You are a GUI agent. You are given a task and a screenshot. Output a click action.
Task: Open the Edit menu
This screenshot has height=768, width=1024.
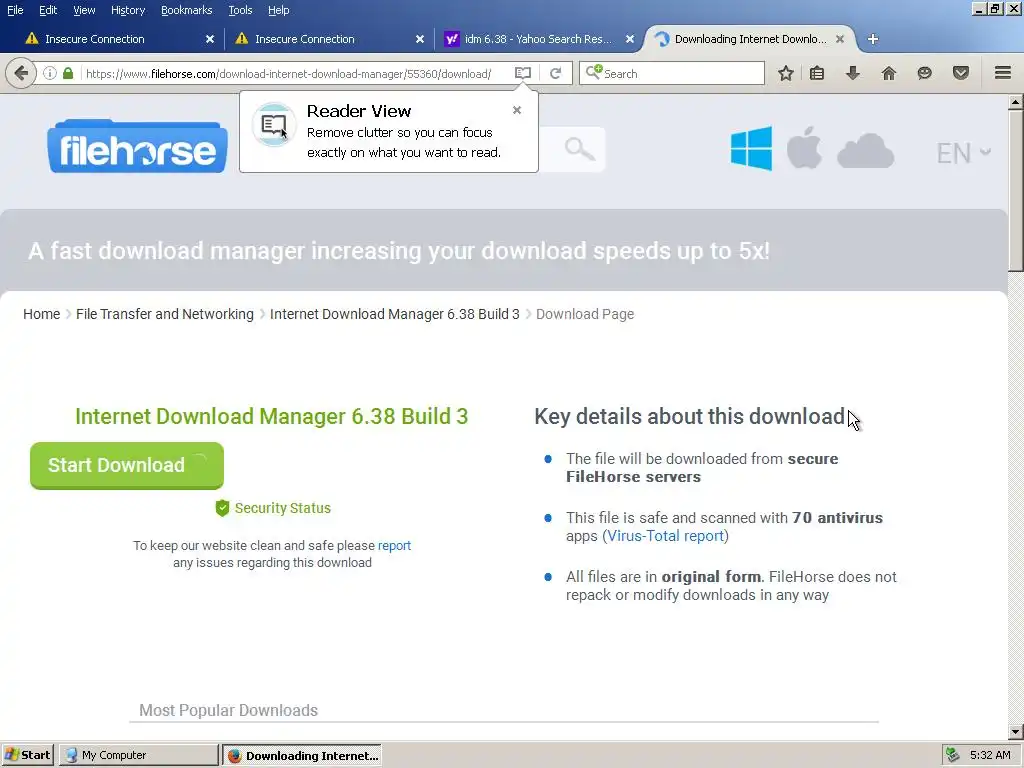click(48, 10)
